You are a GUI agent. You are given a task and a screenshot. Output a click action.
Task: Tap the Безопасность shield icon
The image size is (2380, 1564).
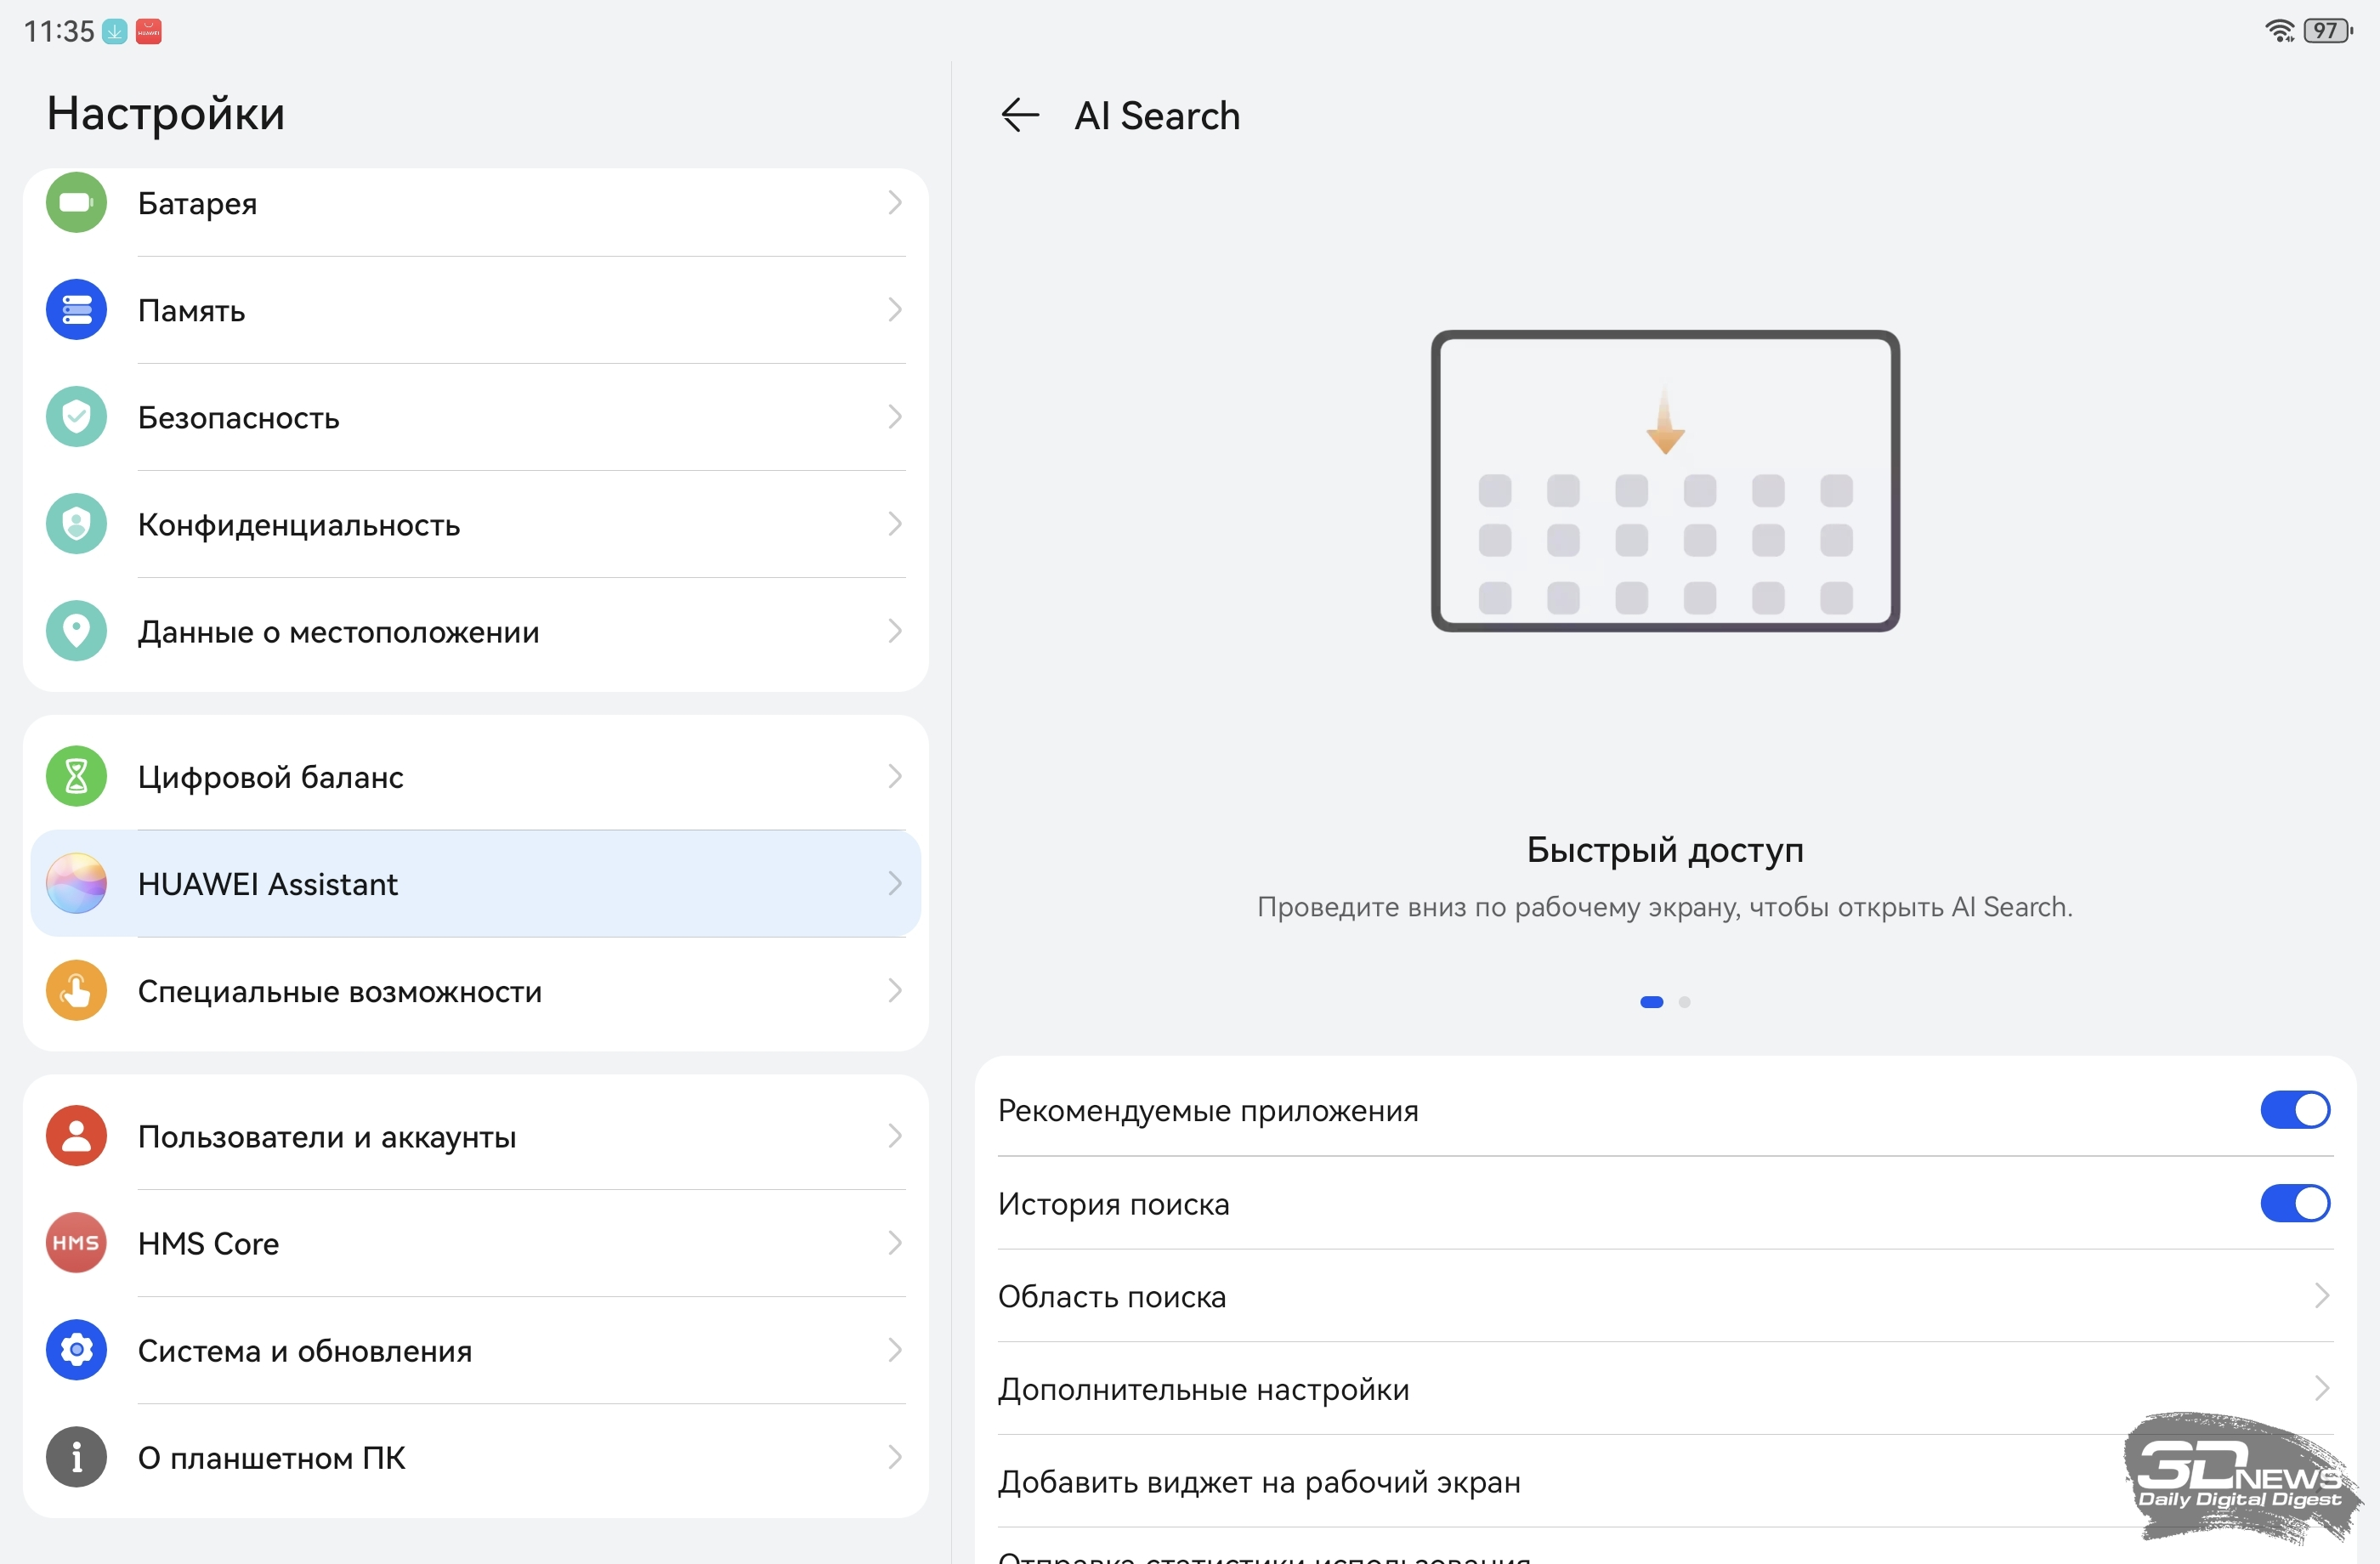(76, 417)
